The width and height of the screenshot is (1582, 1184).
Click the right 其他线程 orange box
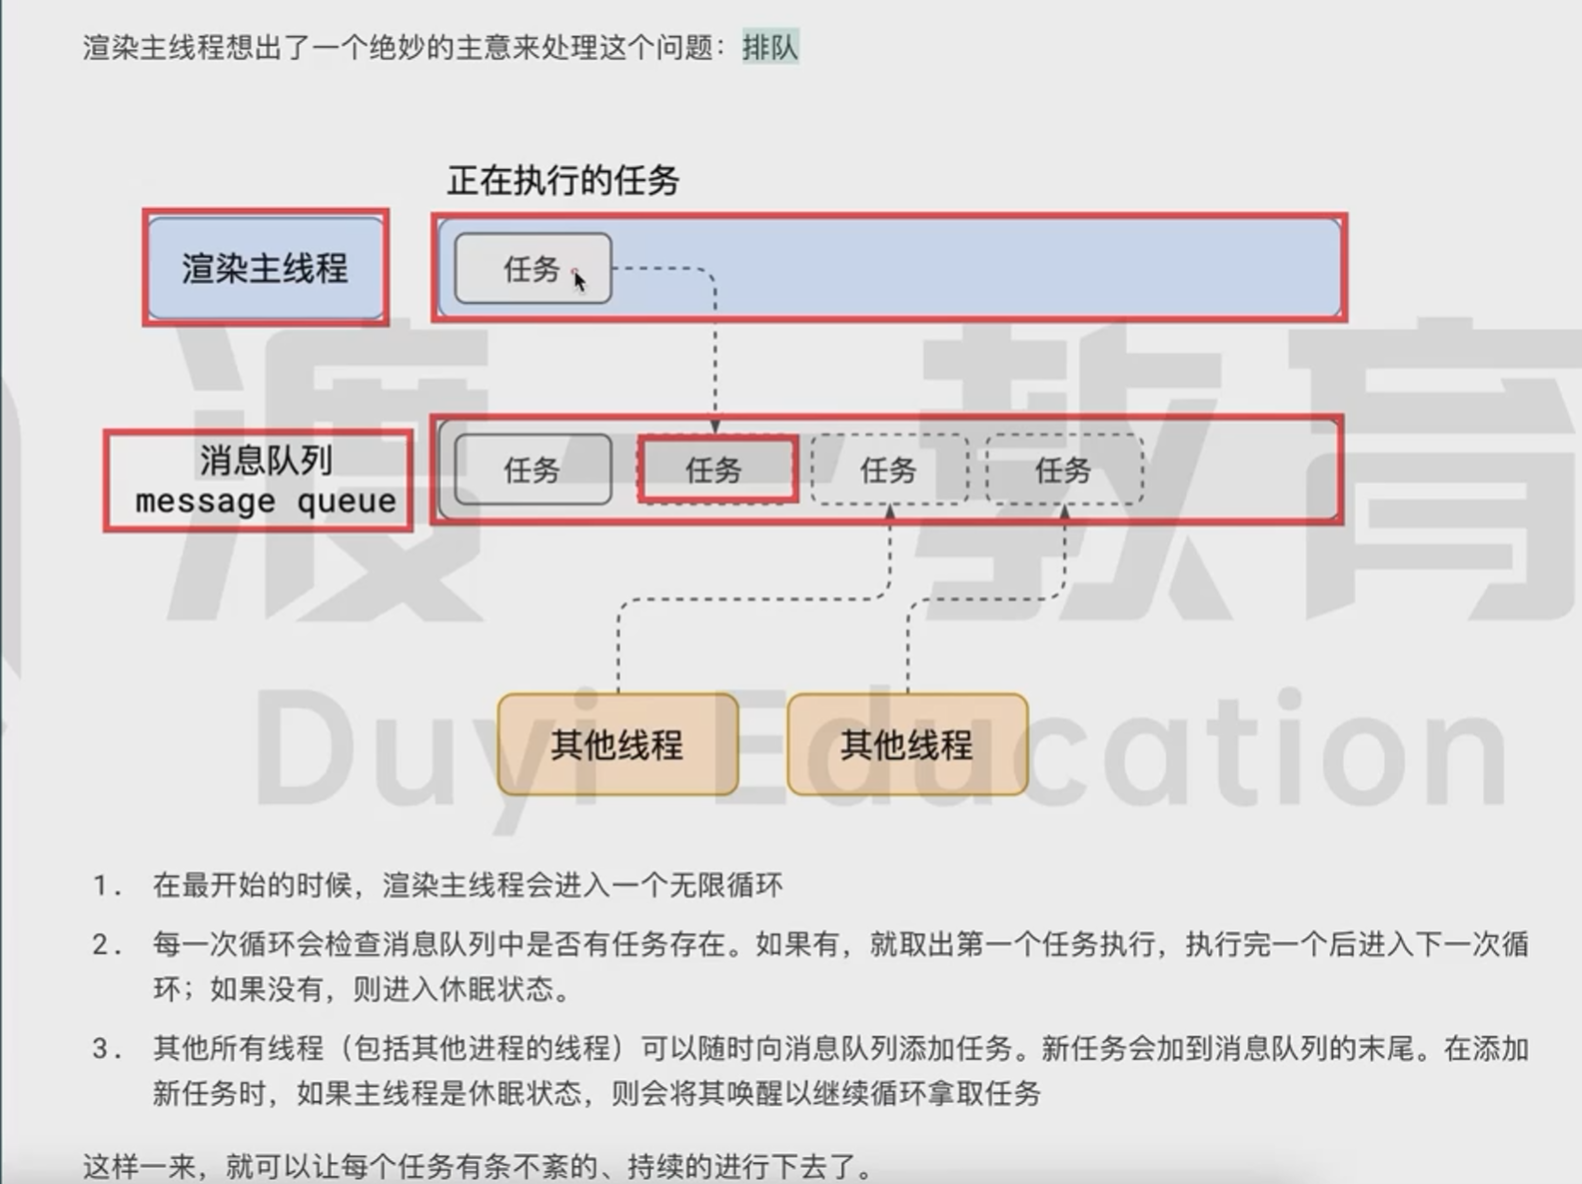tap(907, 744)
